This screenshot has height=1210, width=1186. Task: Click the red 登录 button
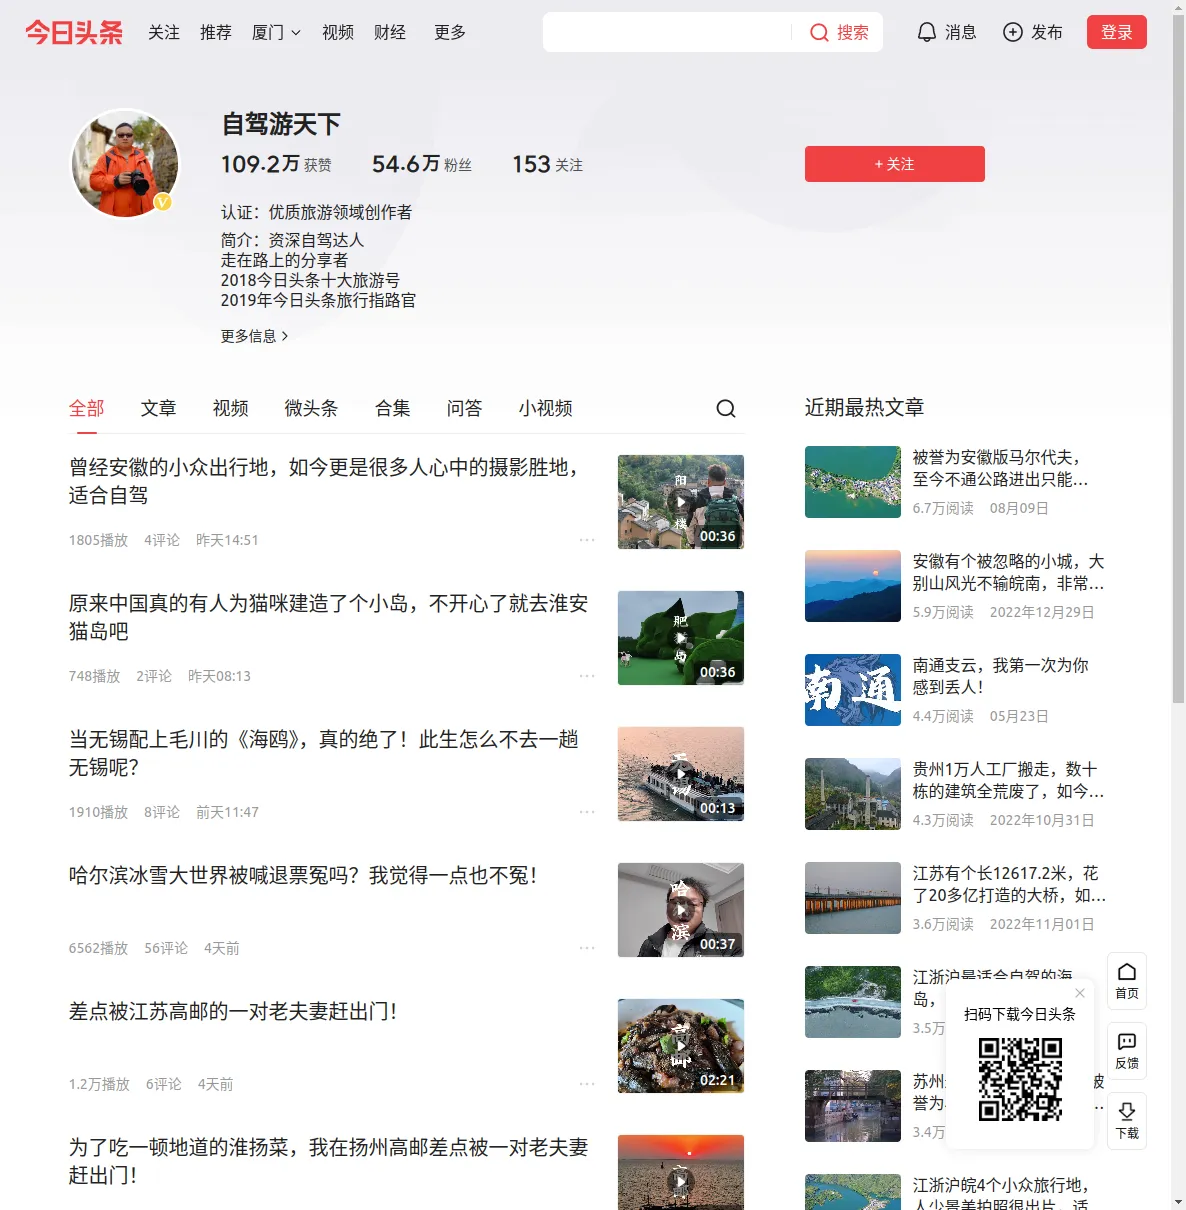(1117, 32)
